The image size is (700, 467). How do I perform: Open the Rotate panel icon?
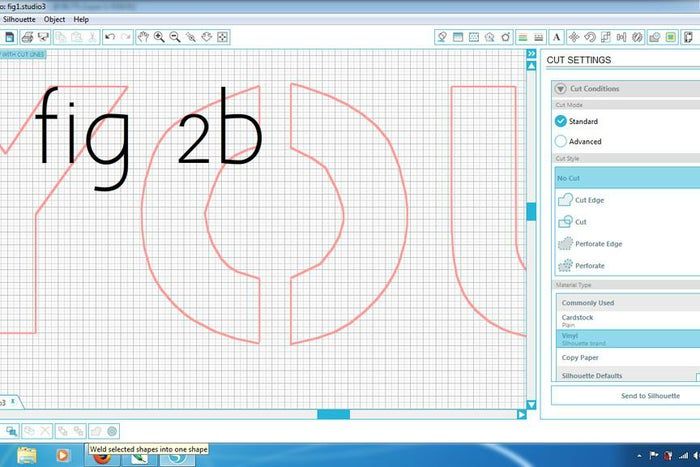tap(591, 37)
